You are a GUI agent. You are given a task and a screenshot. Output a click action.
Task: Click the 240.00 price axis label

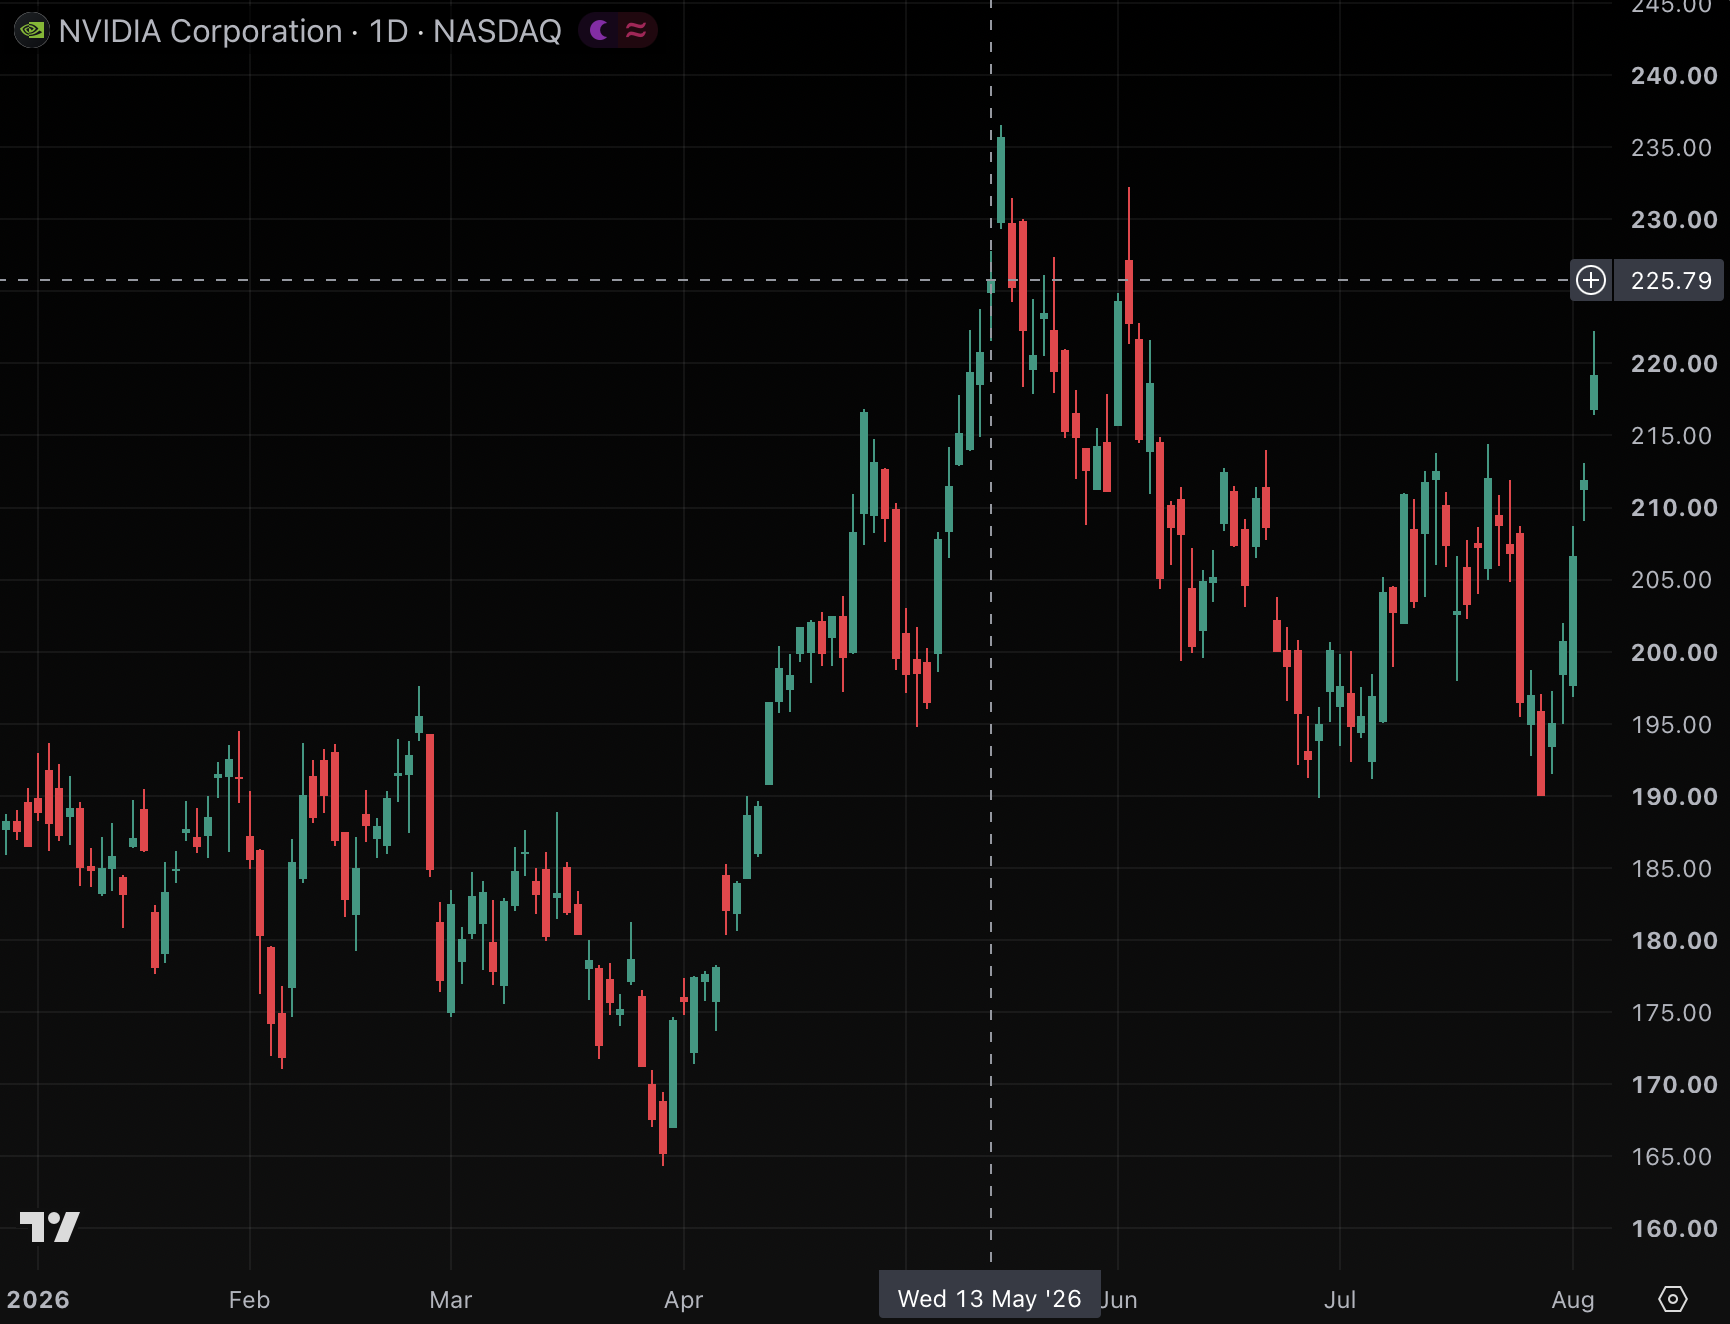click(1673, 76)
